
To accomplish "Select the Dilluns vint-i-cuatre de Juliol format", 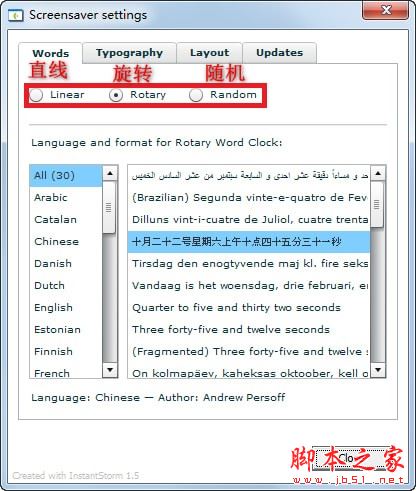I will click(x=249, y=219).
